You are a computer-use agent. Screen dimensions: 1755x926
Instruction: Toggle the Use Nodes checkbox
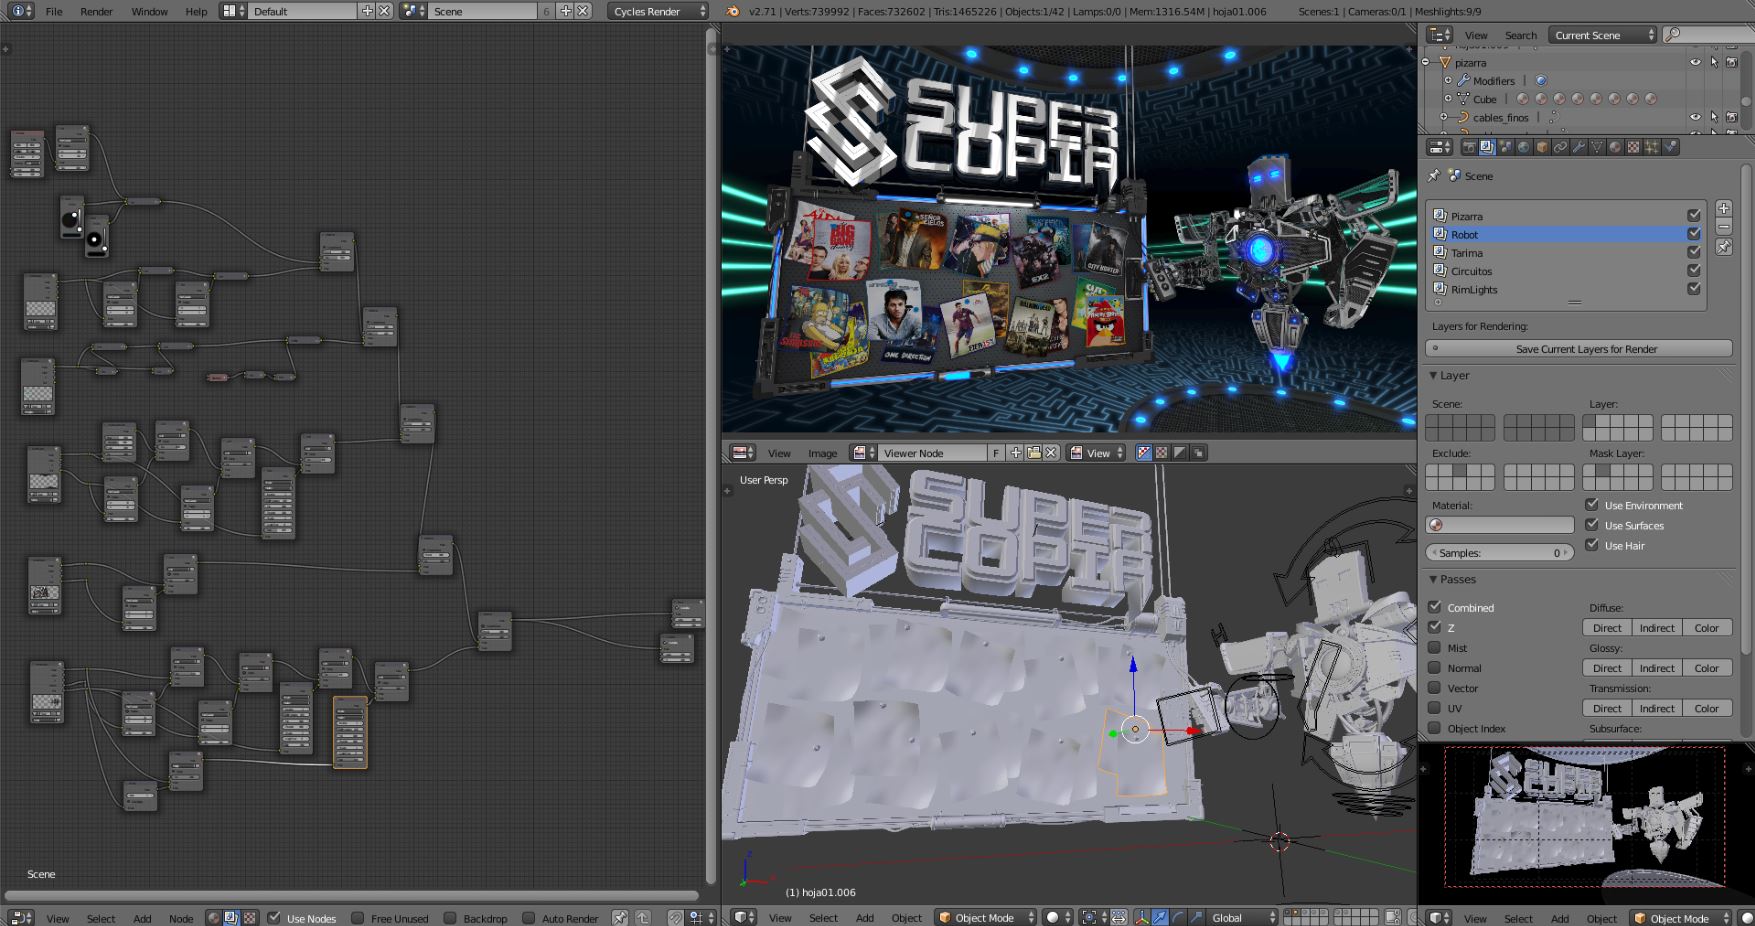(x=275, y=918)
